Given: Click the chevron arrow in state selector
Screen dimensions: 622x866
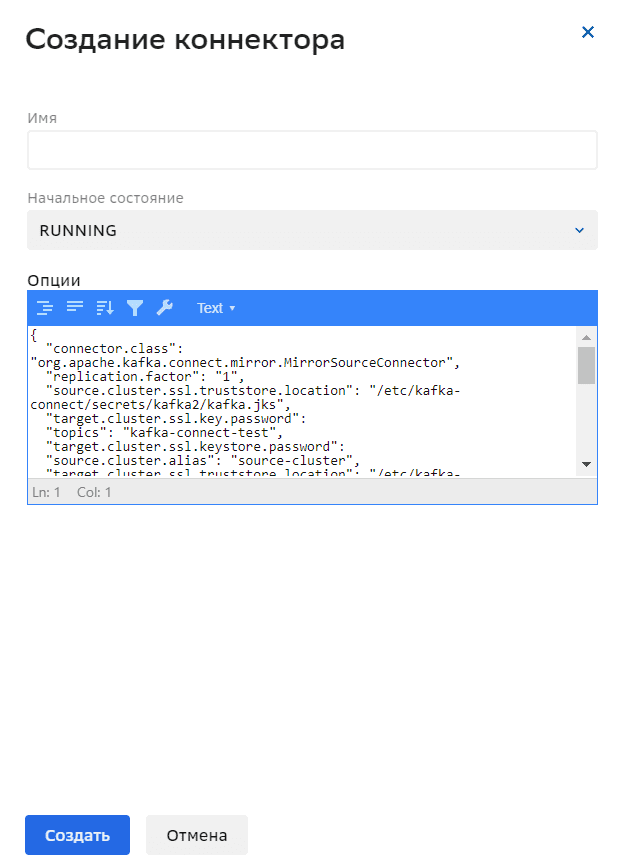Looking at the screenshot, I should pyautogui.click(x=579, y=230).
